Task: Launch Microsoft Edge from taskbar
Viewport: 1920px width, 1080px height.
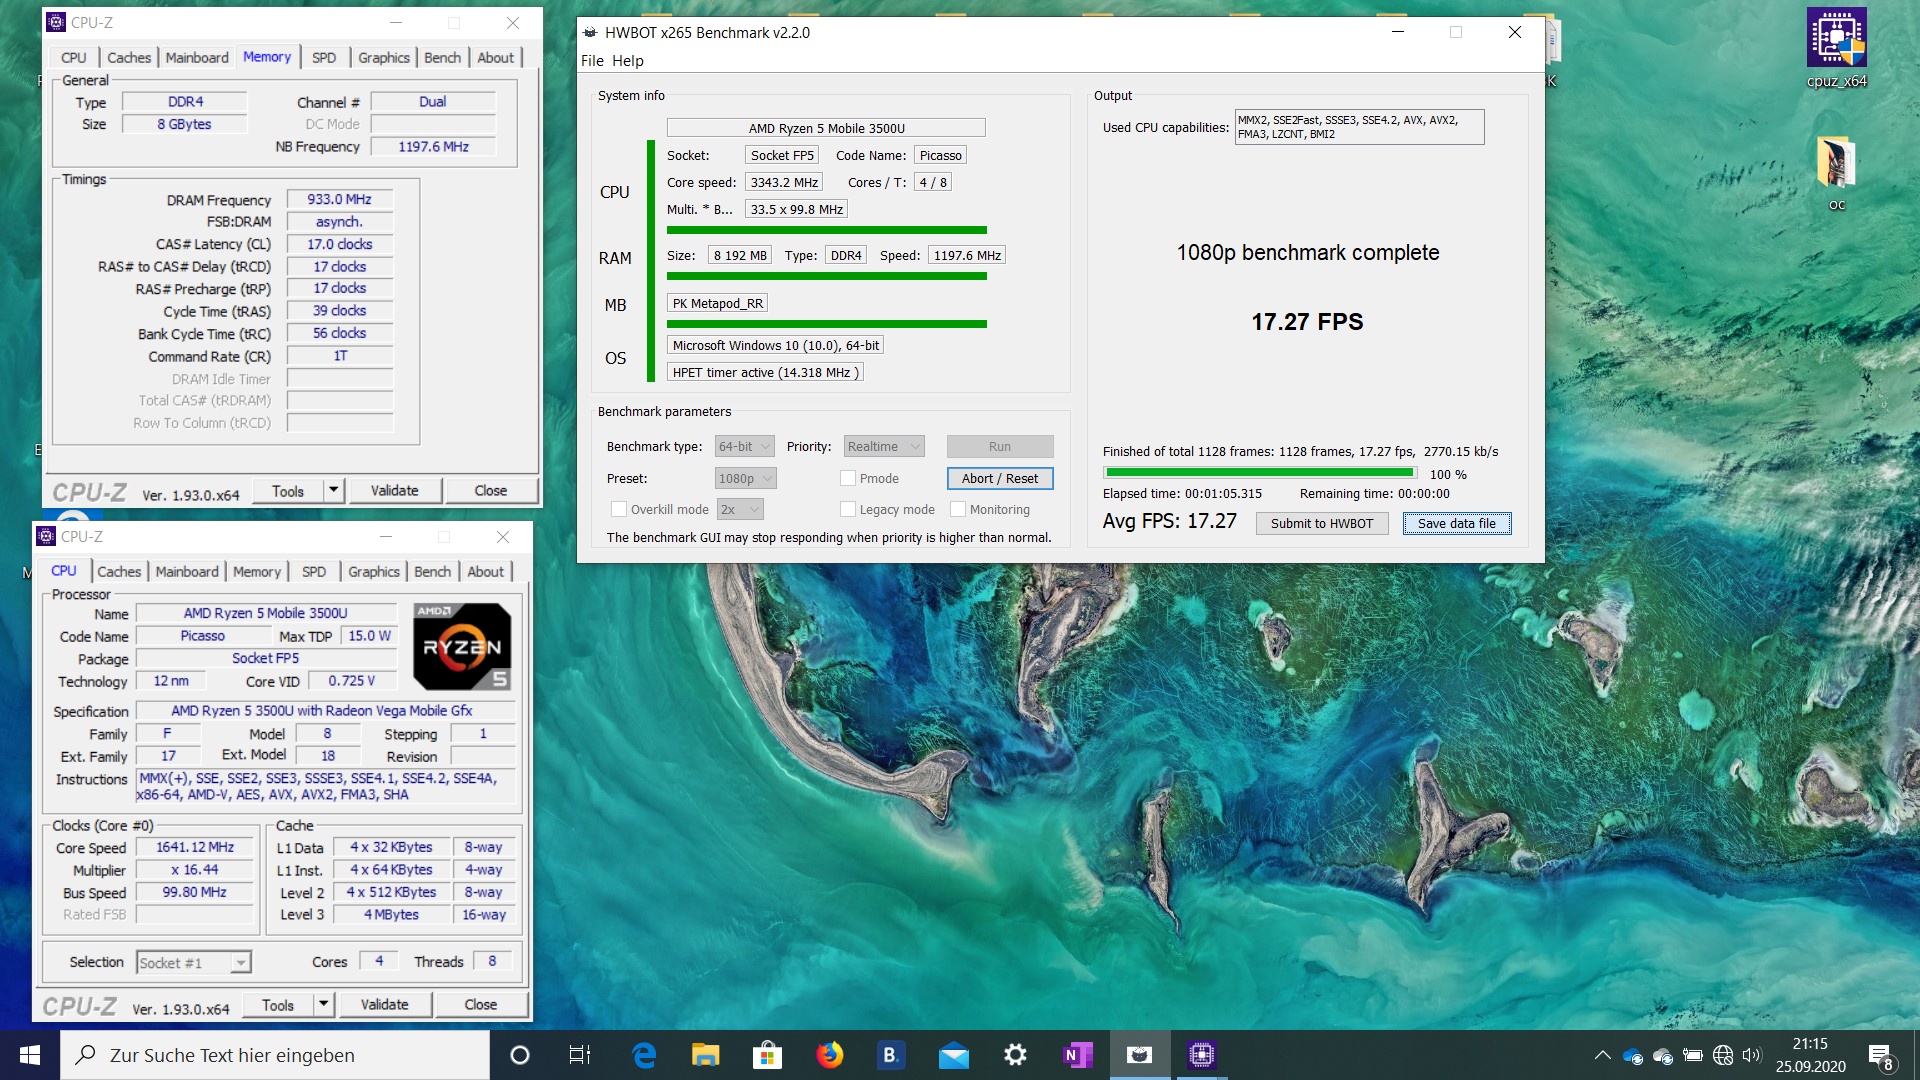Action: click(x=644, y=1055)
